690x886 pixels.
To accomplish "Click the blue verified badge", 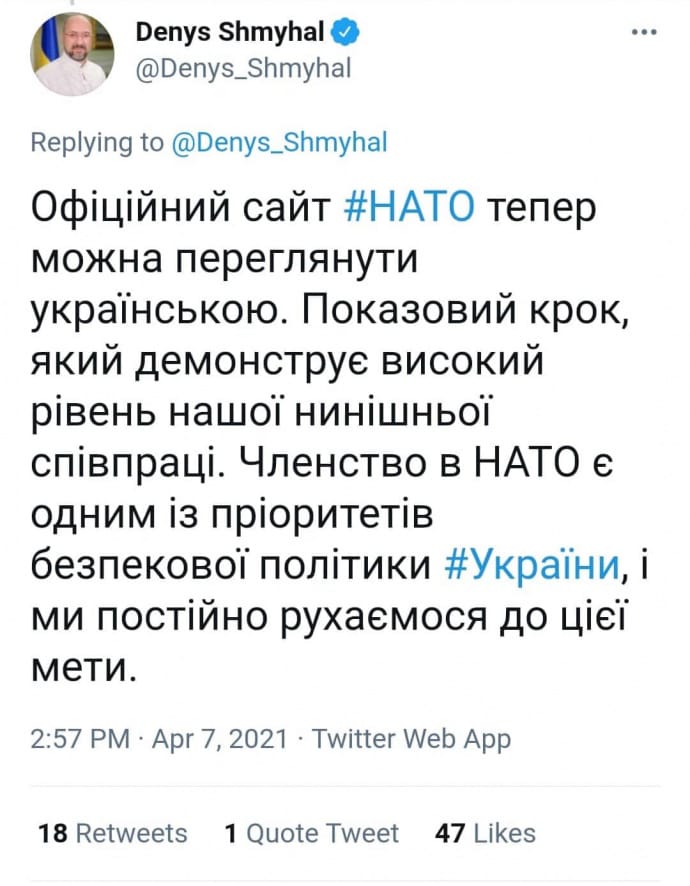I will 345,33.
